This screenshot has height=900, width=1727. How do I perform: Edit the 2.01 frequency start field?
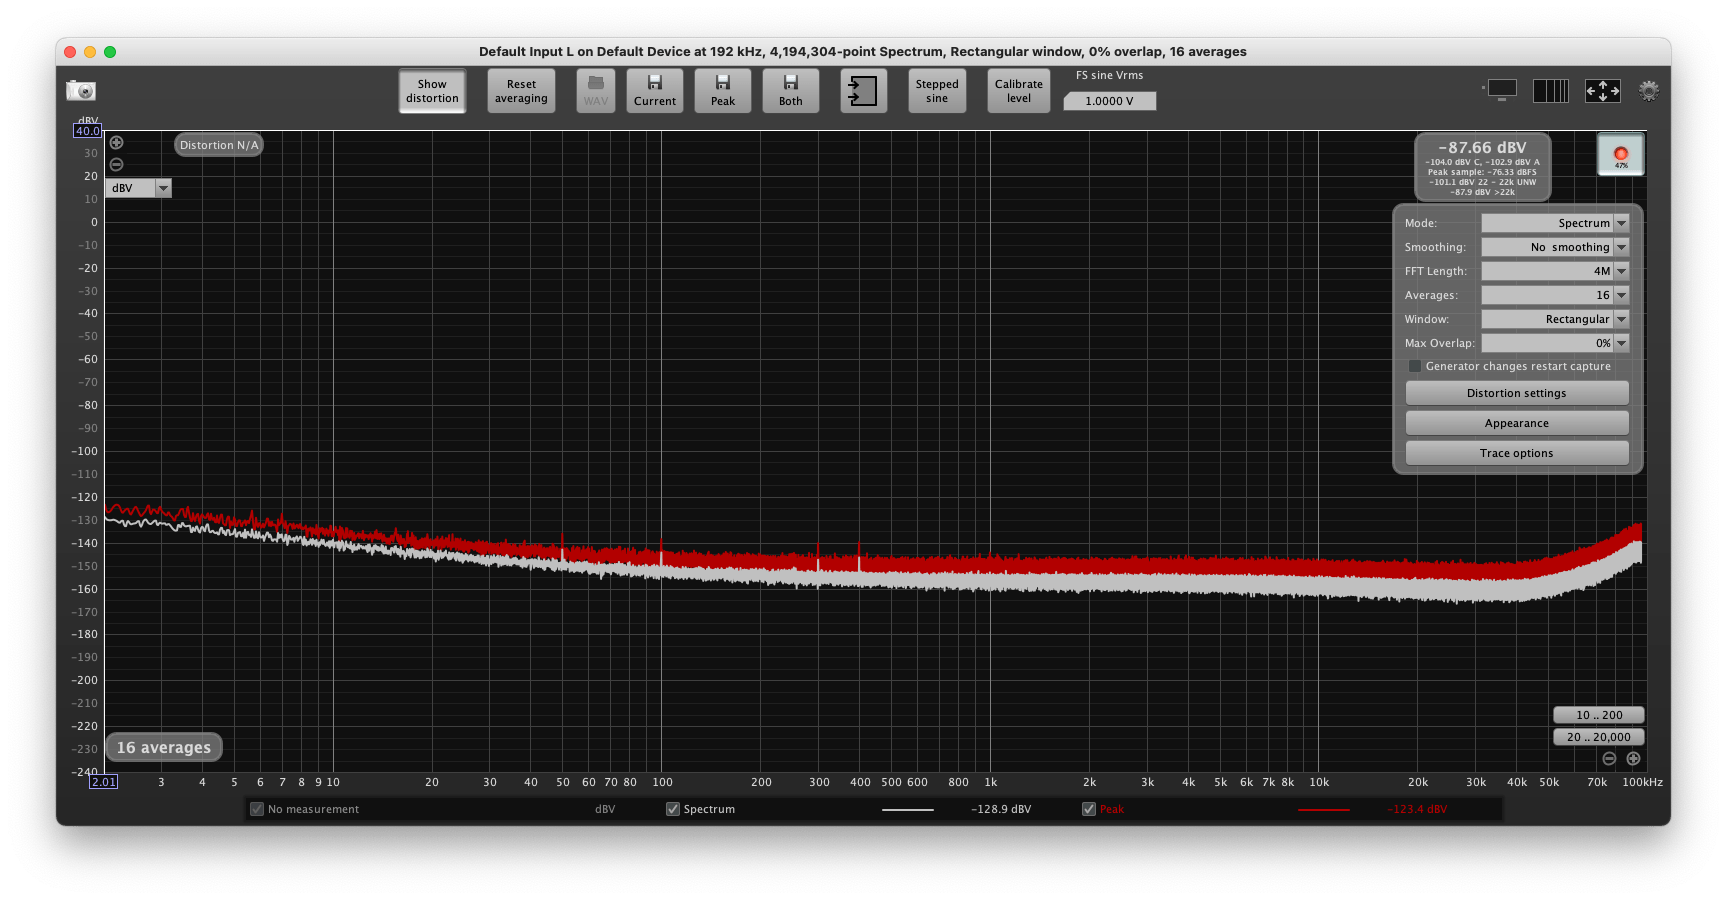click(104, 782)
